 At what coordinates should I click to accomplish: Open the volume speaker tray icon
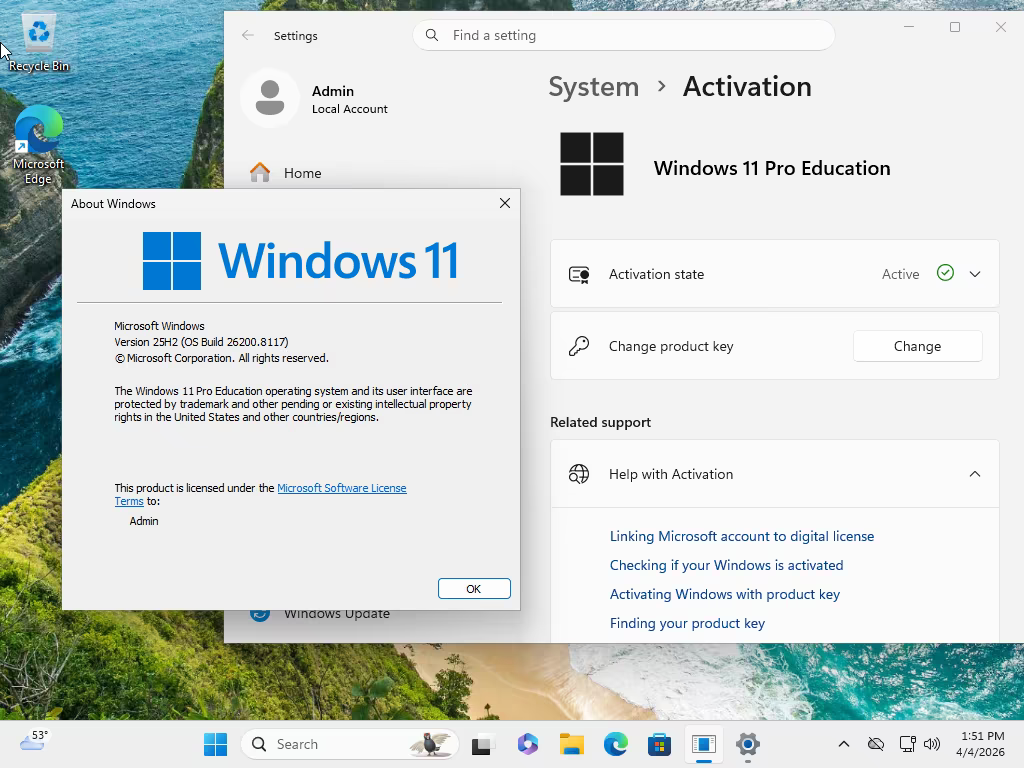[932, 744]
